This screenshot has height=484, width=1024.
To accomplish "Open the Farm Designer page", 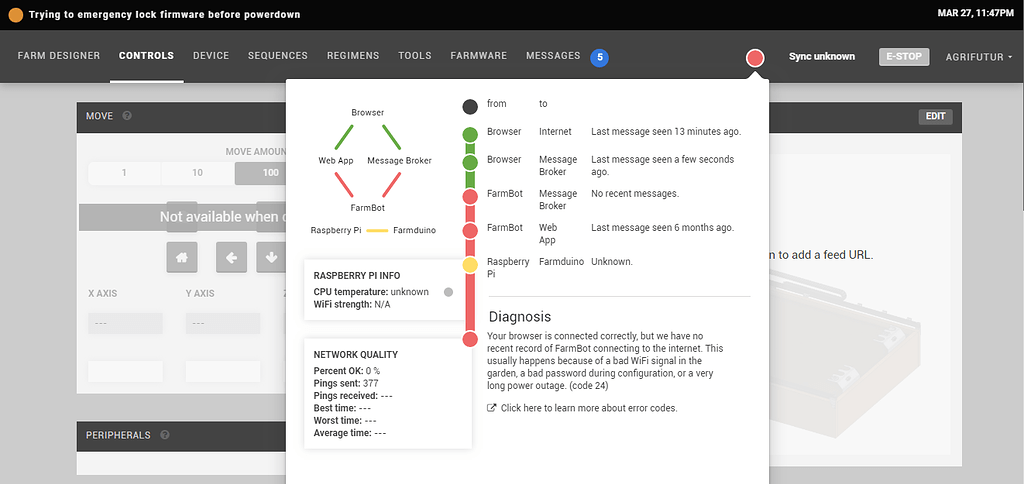I will [59, 56].
